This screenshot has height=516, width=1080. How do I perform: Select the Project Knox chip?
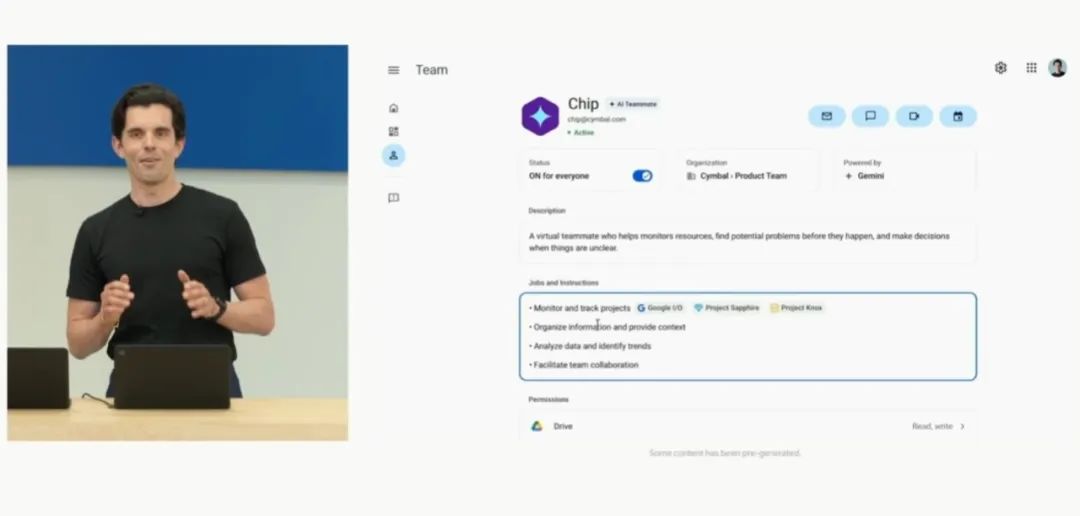[x=797, y=308]
